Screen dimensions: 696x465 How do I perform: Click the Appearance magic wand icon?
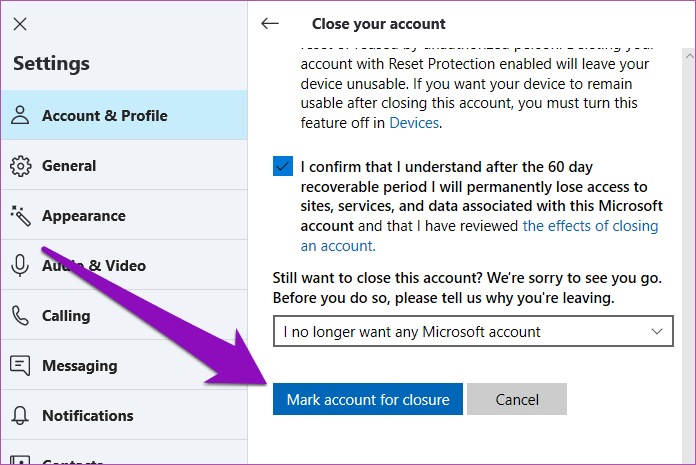(20, 216)
